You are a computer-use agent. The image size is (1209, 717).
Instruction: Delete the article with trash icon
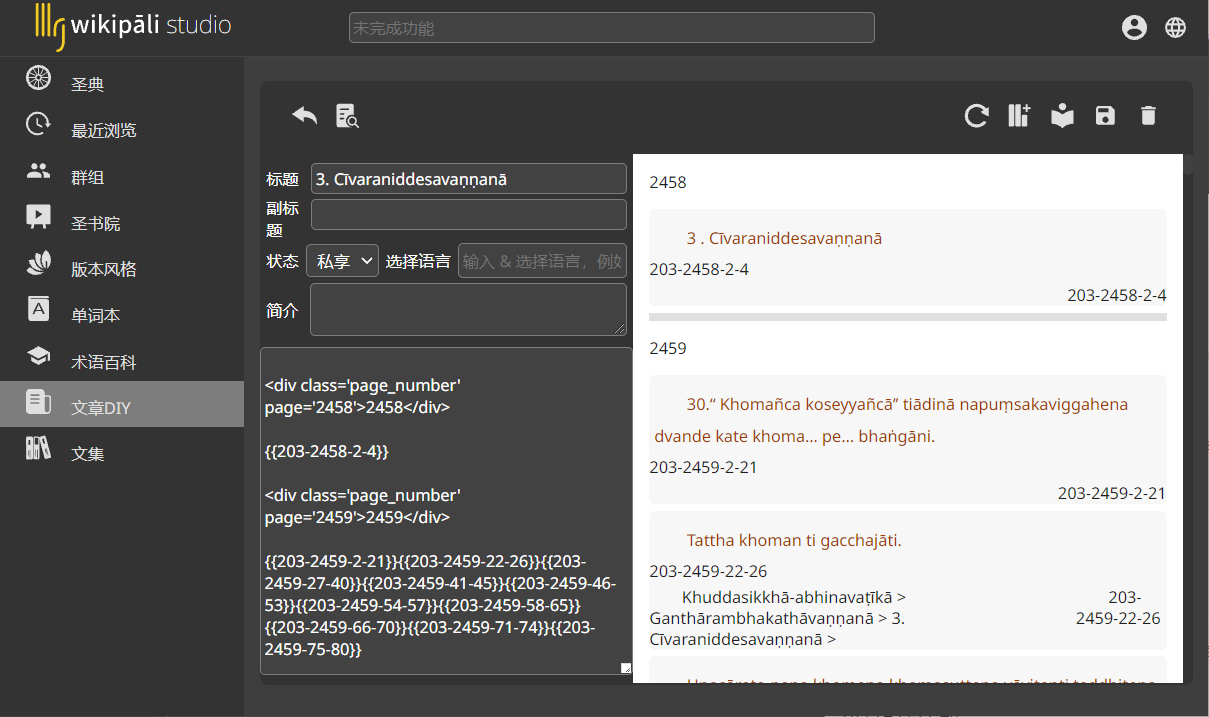pyautogui.click(x=1148, y=116)
